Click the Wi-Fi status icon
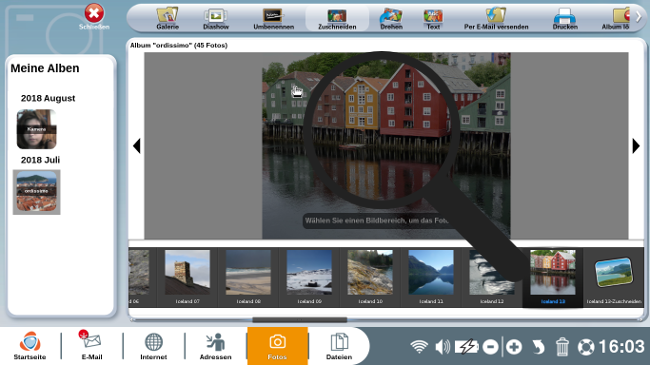Screen dimensions: 650x365 click(x=419, y=346)
